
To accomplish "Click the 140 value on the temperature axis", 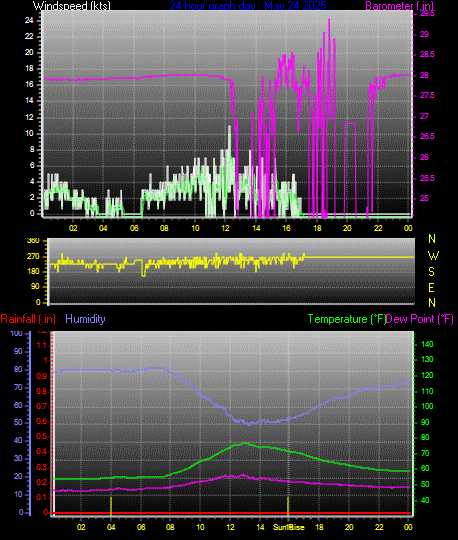I will click(427, 344).
